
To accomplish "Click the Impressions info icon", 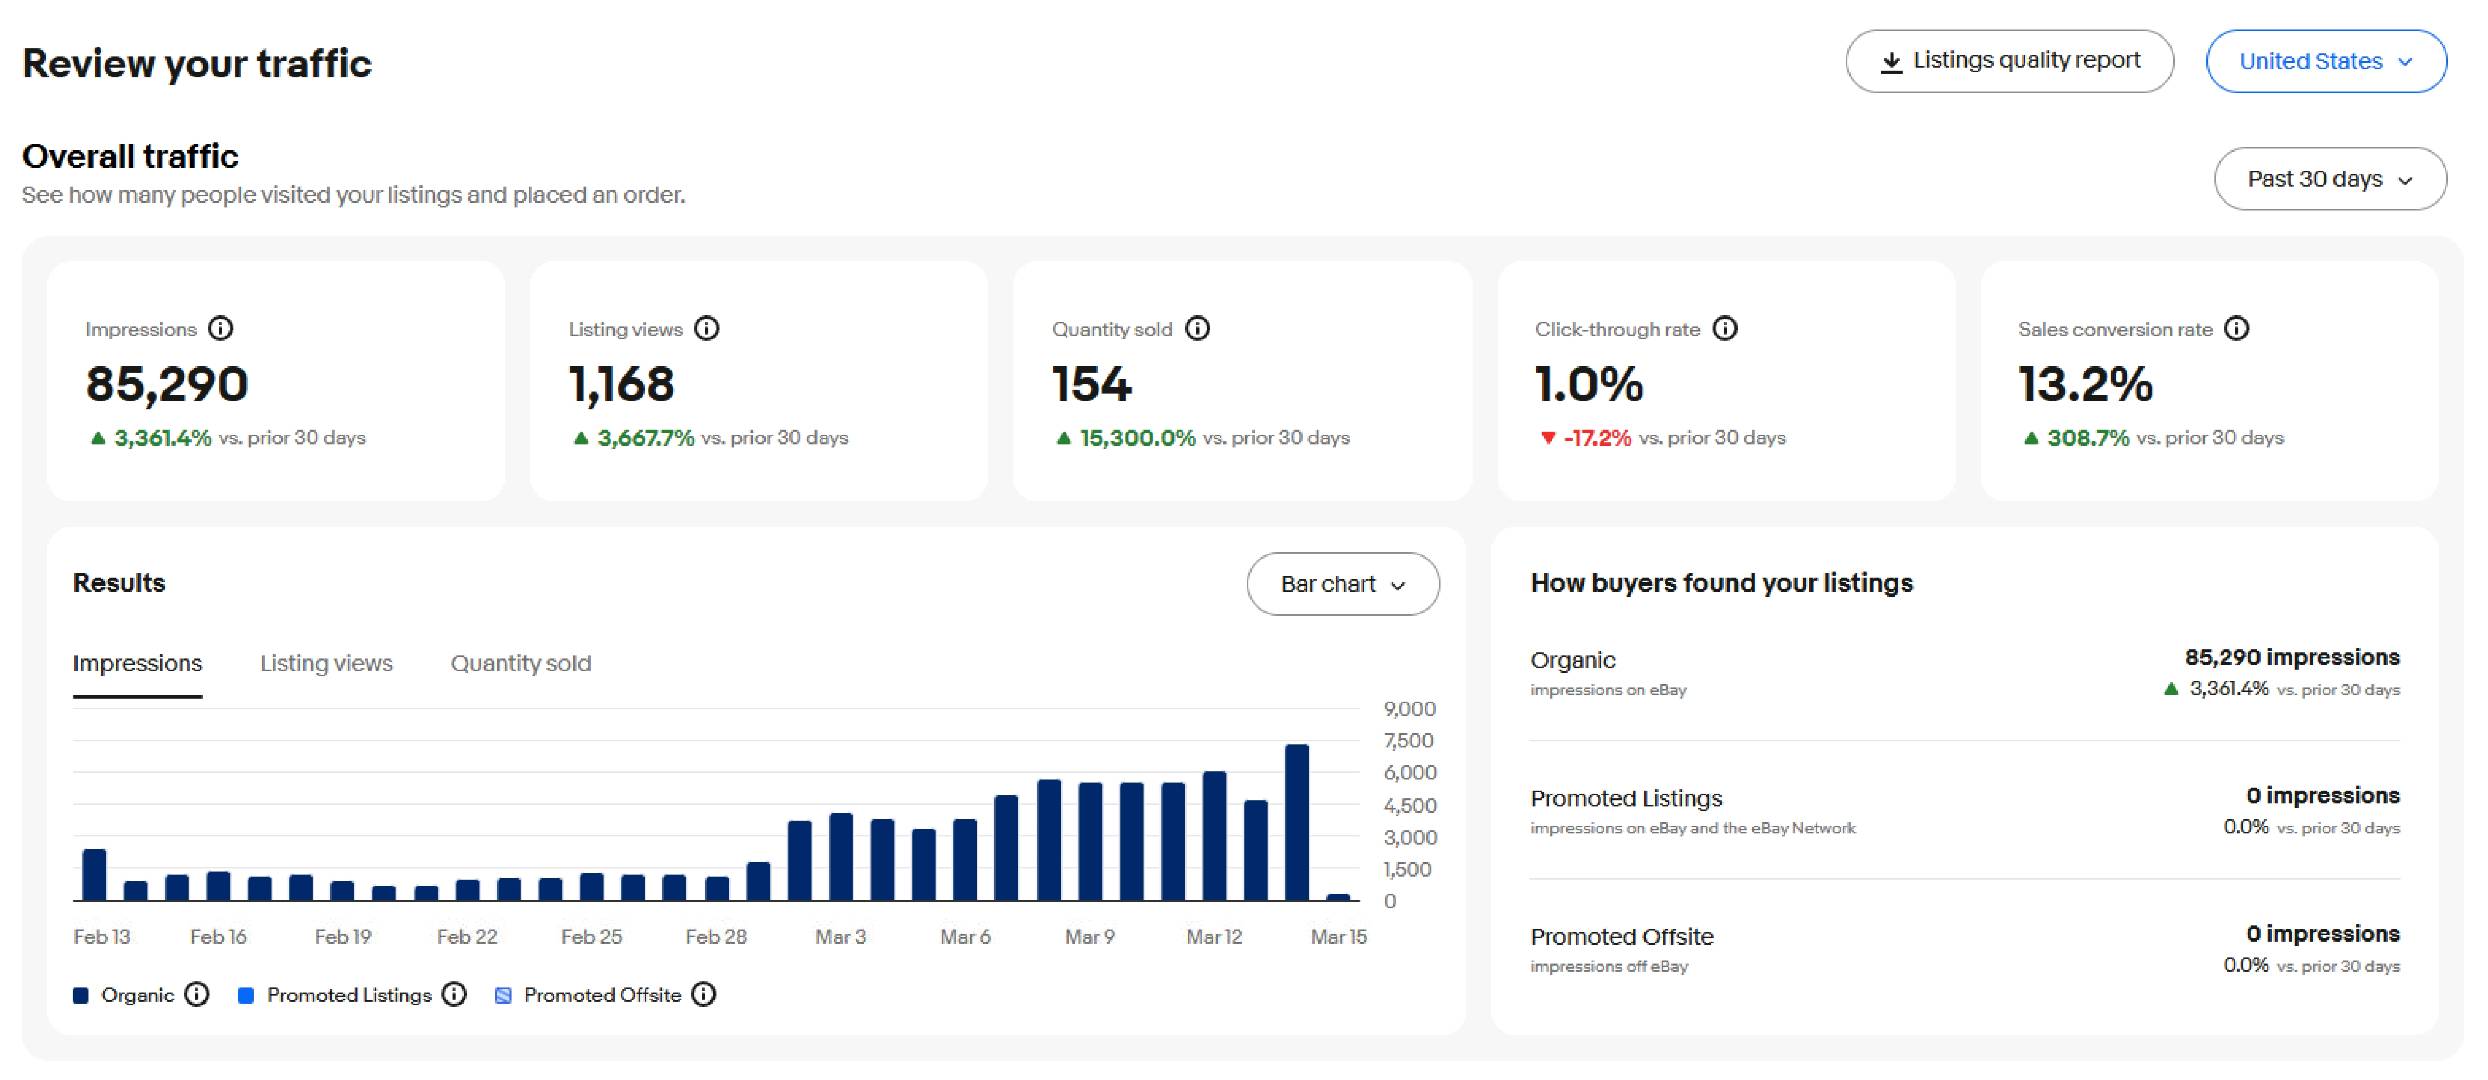I will 221,329.
